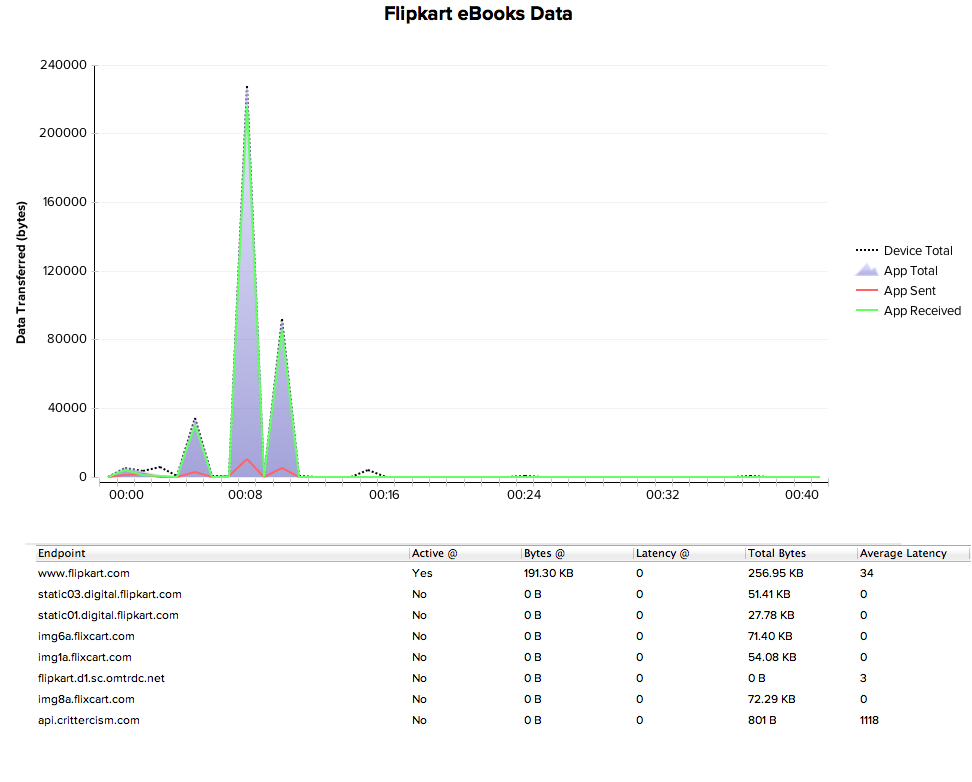Click the 54.08 KB total bytes value

pos(772,657)
